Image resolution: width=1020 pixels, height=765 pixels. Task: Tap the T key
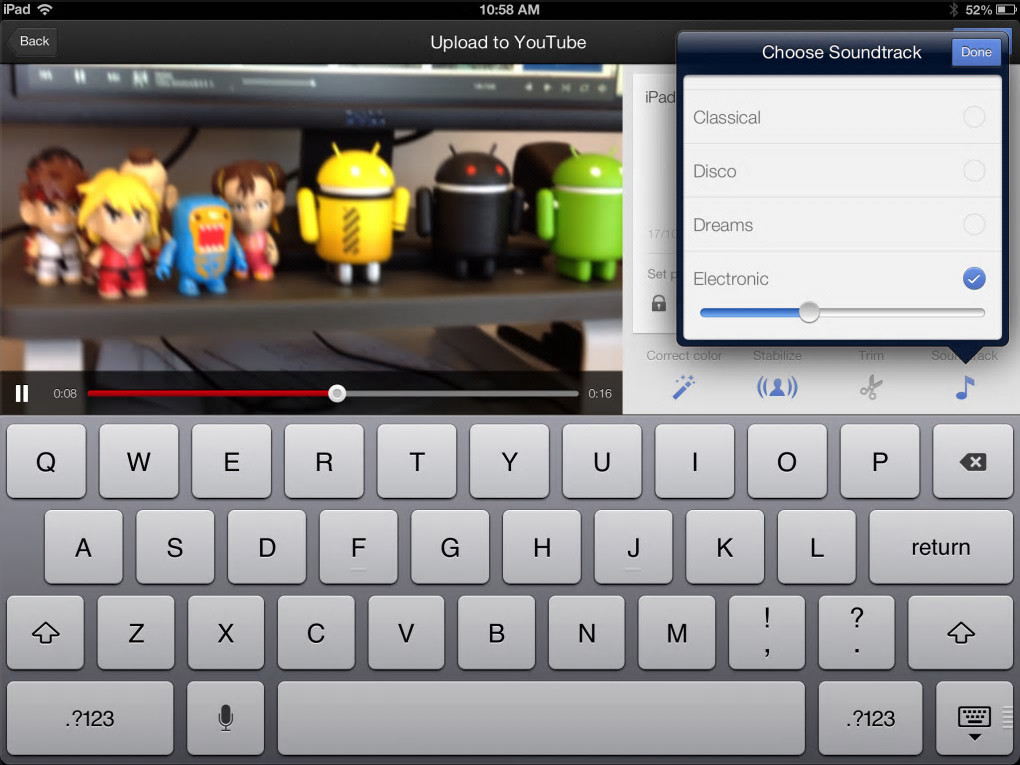[x=417, y=462]
